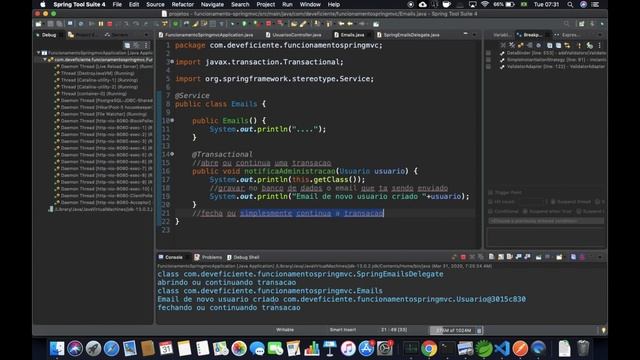Click the light bulb tip icon in status bar

point(603,330)
